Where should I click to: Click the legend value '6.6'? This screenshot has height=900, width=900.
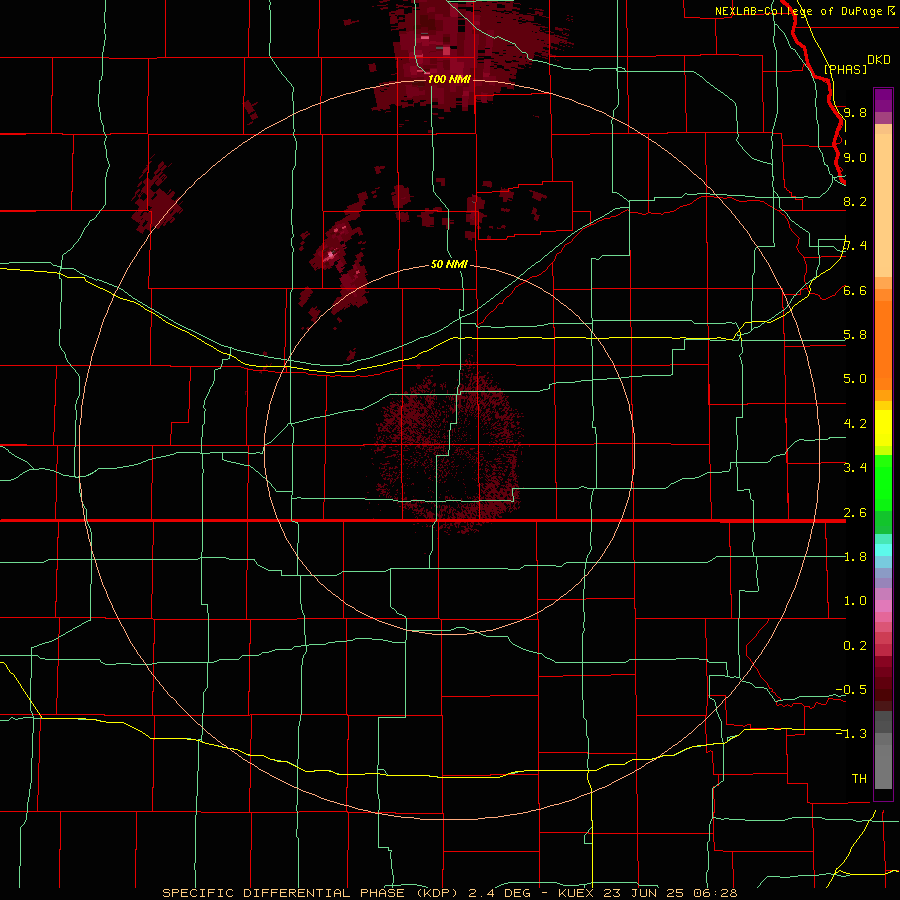click(855, 290)
